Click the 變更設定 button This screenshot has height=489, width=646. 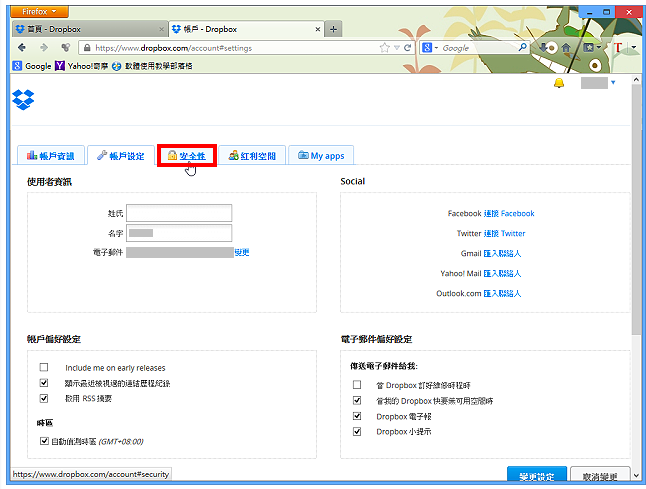point(537,475)
